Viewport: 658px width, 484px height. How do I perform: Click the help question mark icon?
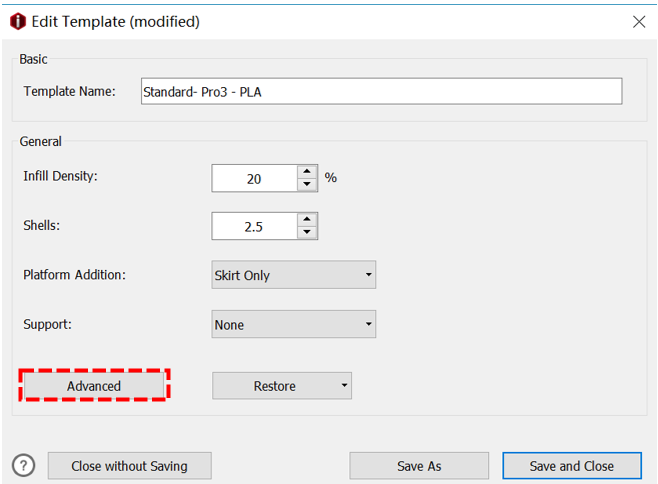click(x=23, y=465)
